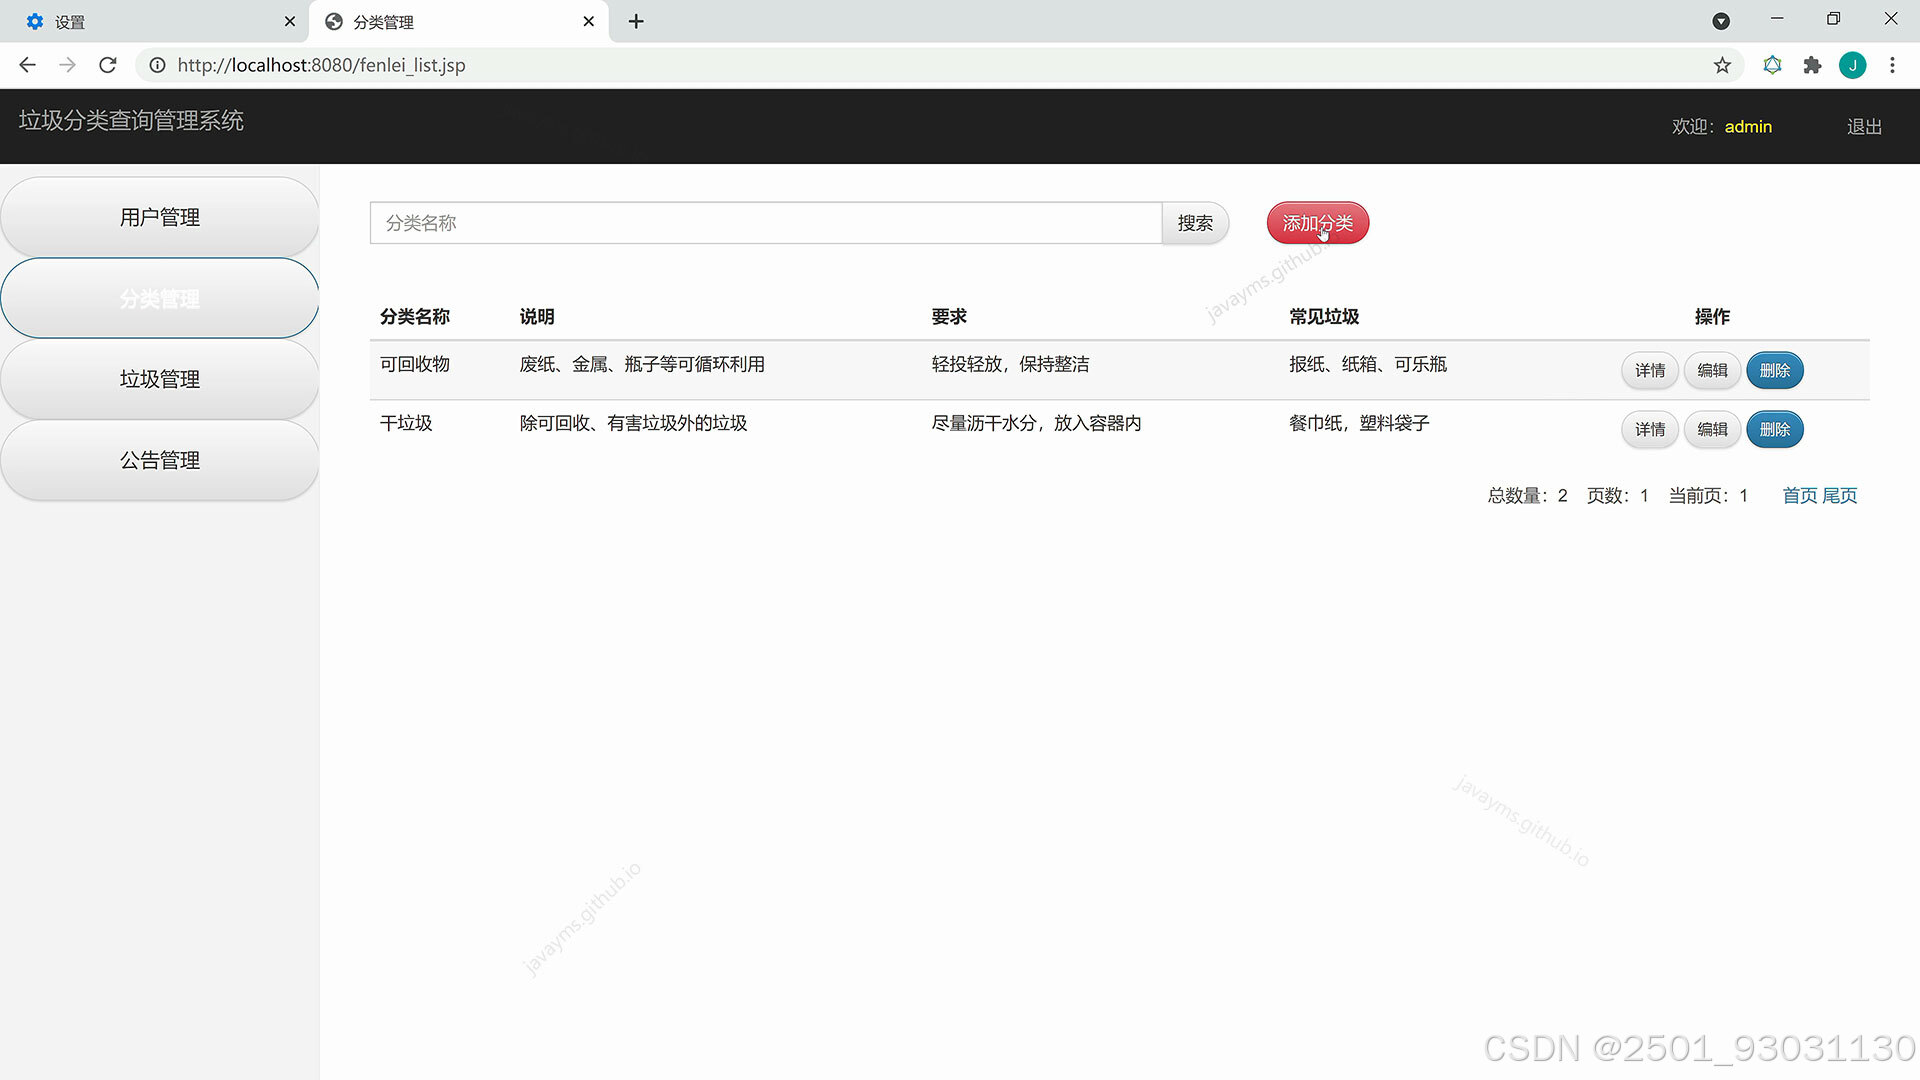Click the 分类名称 column header
The height and width of the screenshot is (1080, 1920).
coord(415,317)
